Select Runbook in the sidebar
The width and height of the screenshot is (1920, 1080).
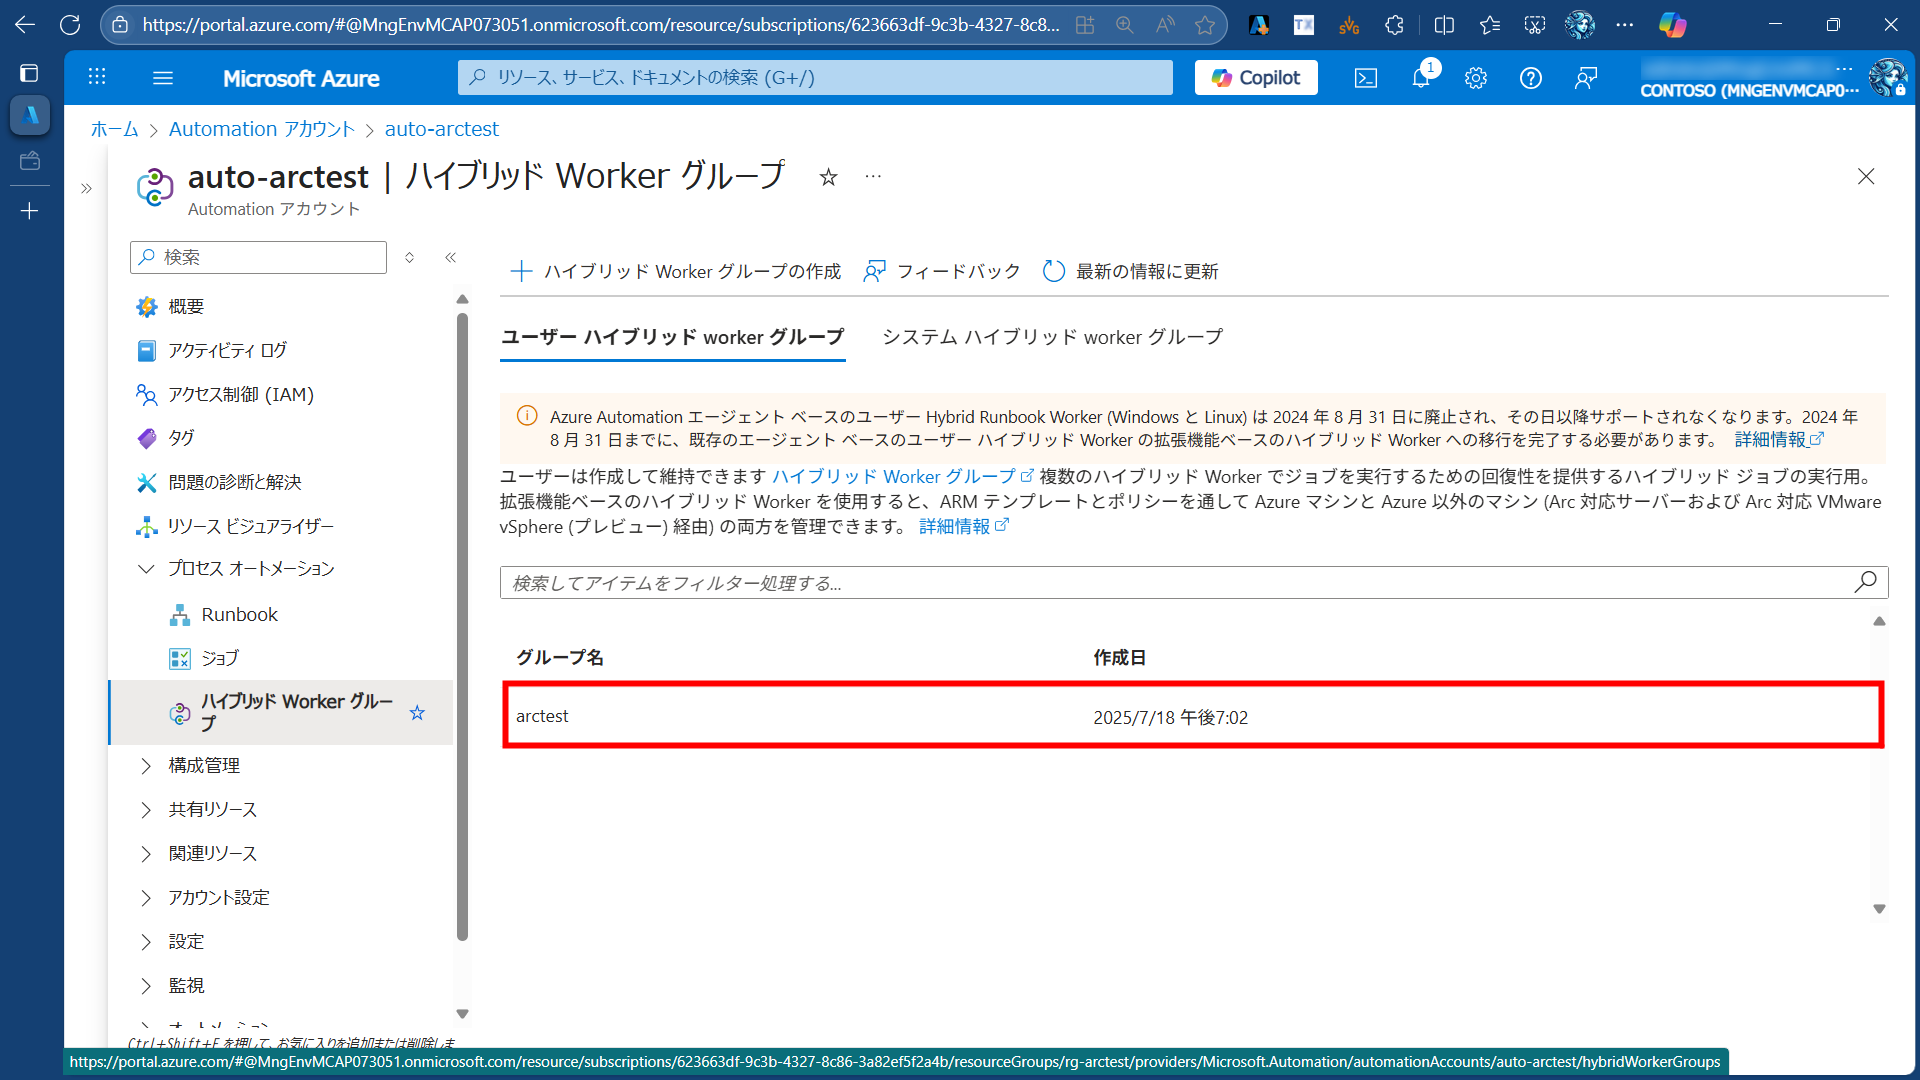[x=238, y=614]
